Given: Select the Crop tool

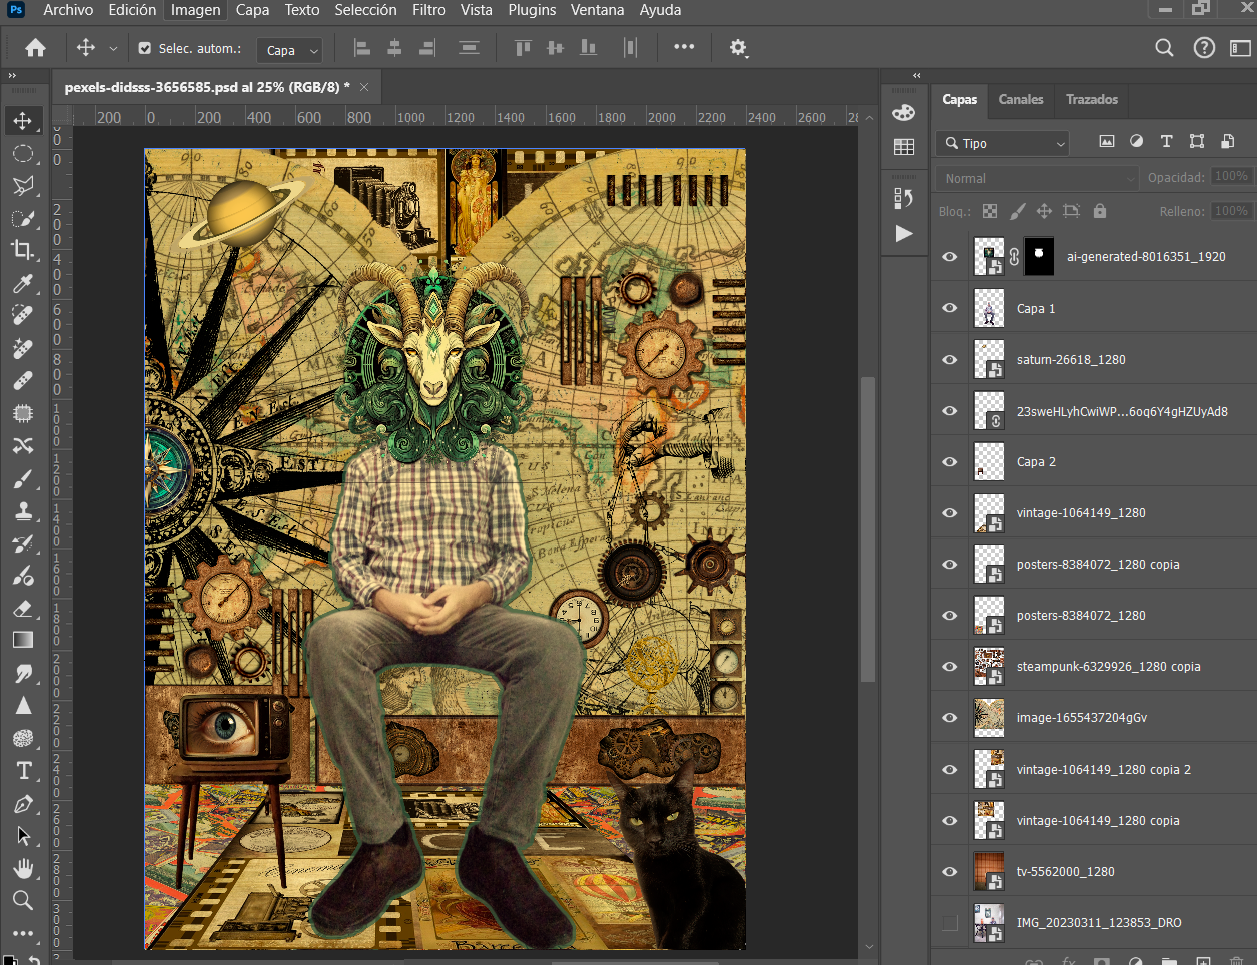Looking at the screenshot, I should tap(22, 250).
